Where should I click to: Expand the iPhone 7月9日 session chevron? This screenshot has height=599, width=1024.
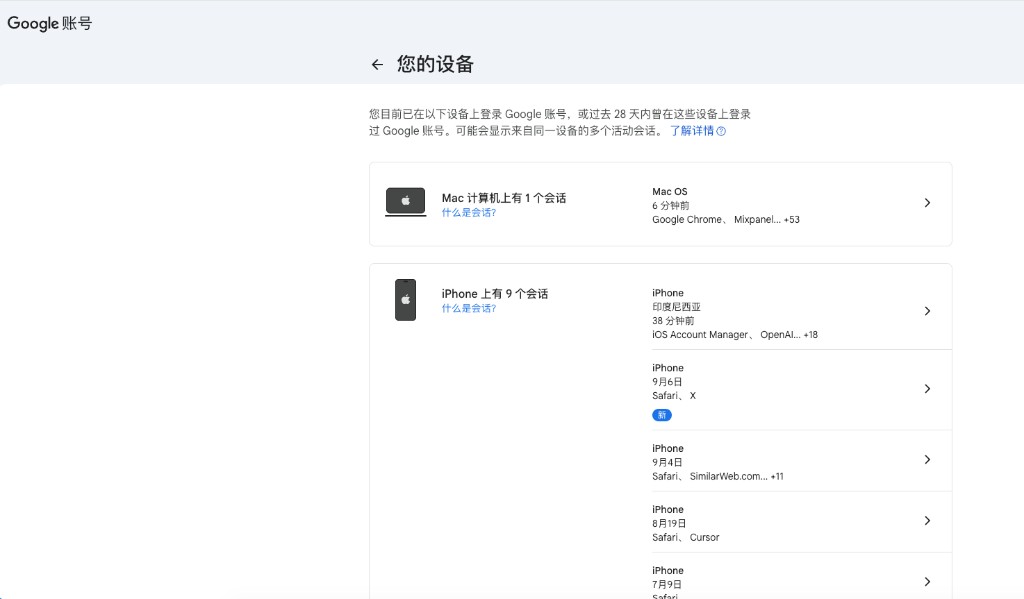pyautogui.click(x=927, y=581)
